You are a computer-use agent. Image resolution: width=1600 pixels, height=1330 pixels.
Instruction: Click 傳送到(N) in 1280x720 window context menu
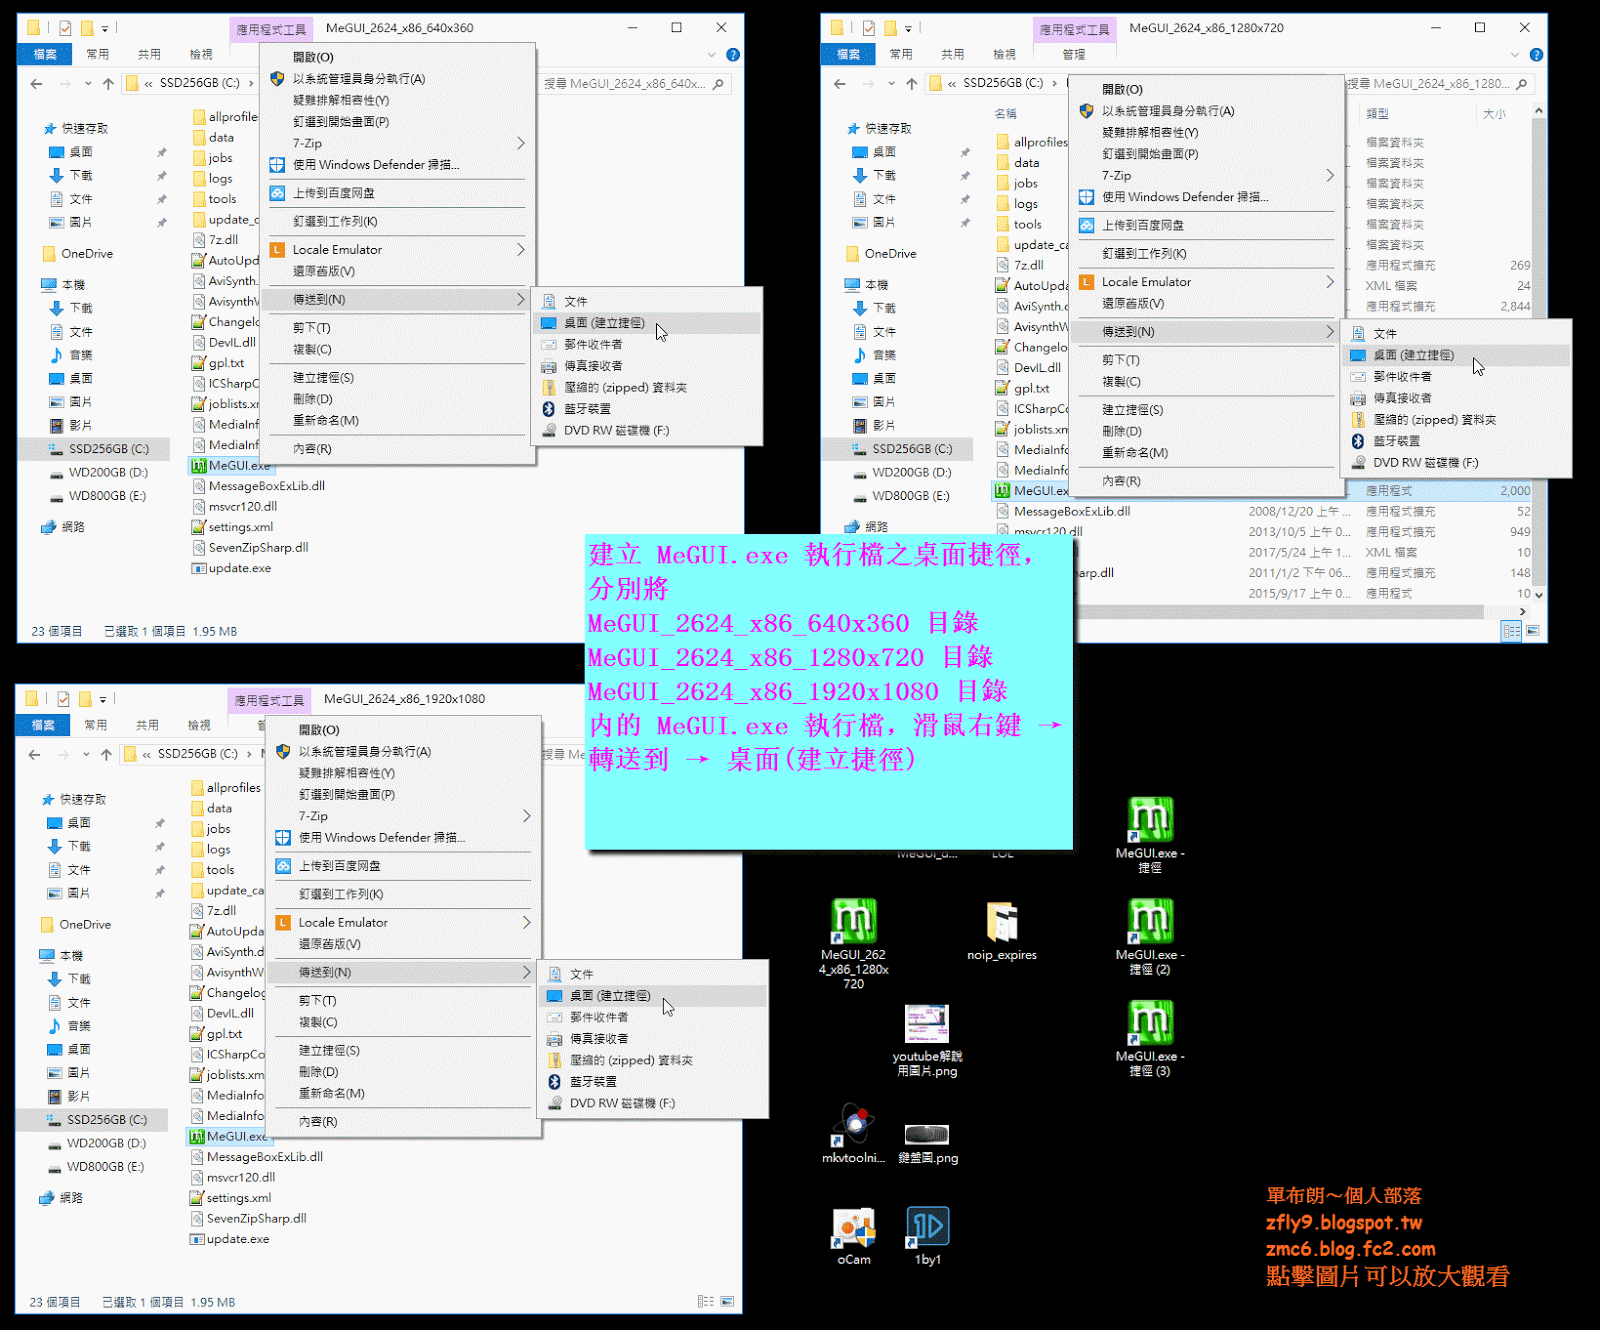pyautogui.click(x=1206, y=332)
